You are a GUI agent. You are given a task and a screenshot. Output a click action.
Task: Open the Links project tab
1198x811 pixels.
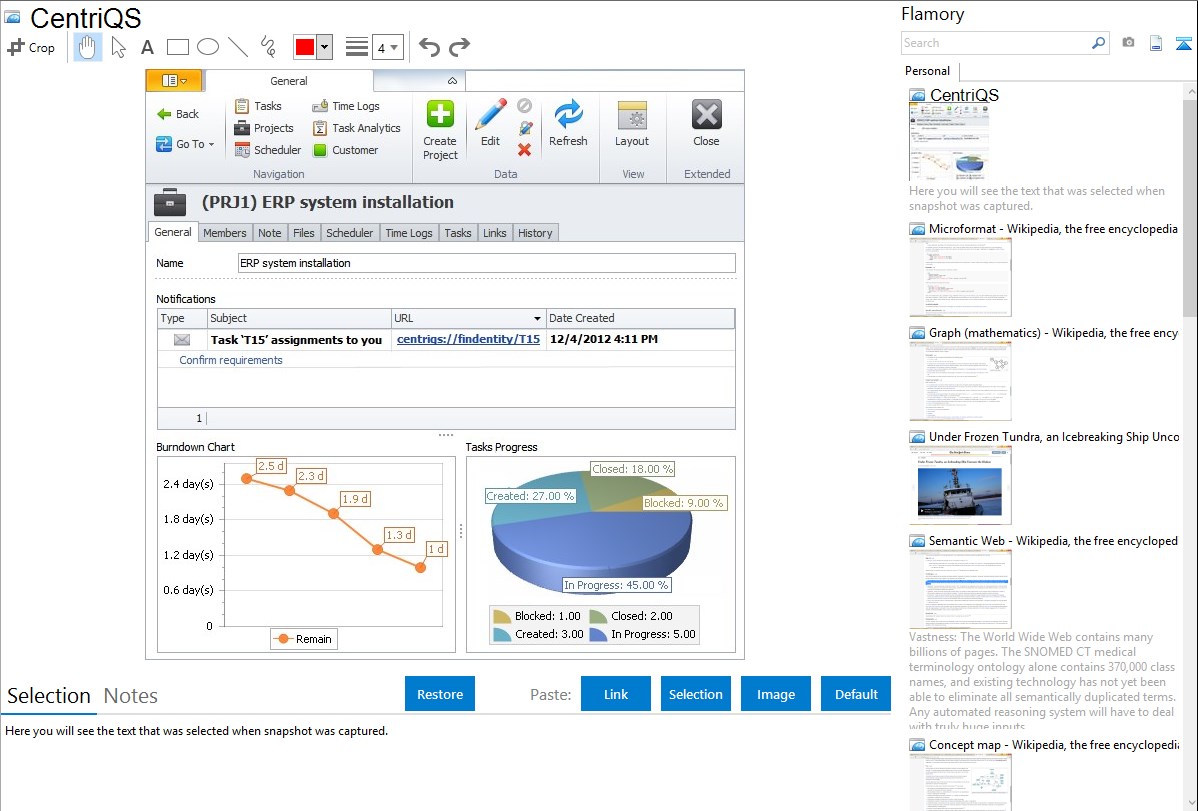click(x=494, y=233)
